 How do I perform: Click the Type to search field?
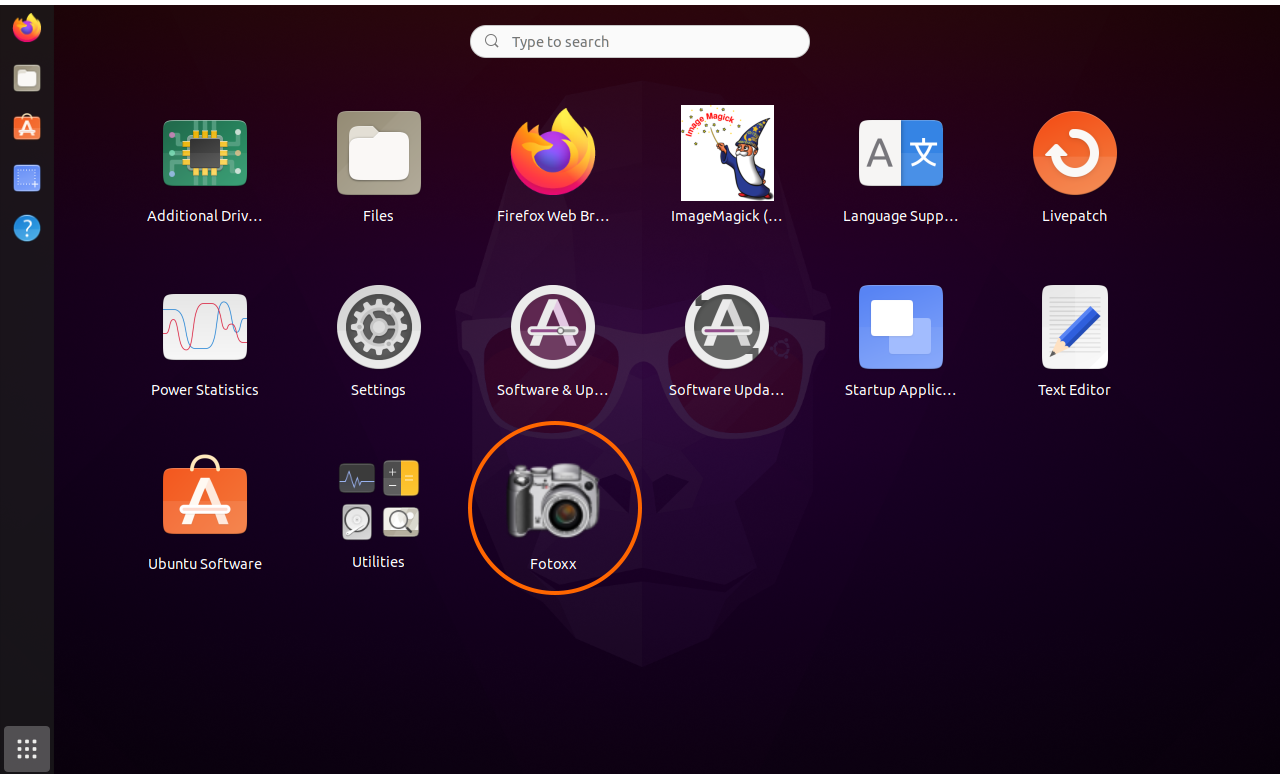coord(640,41)
